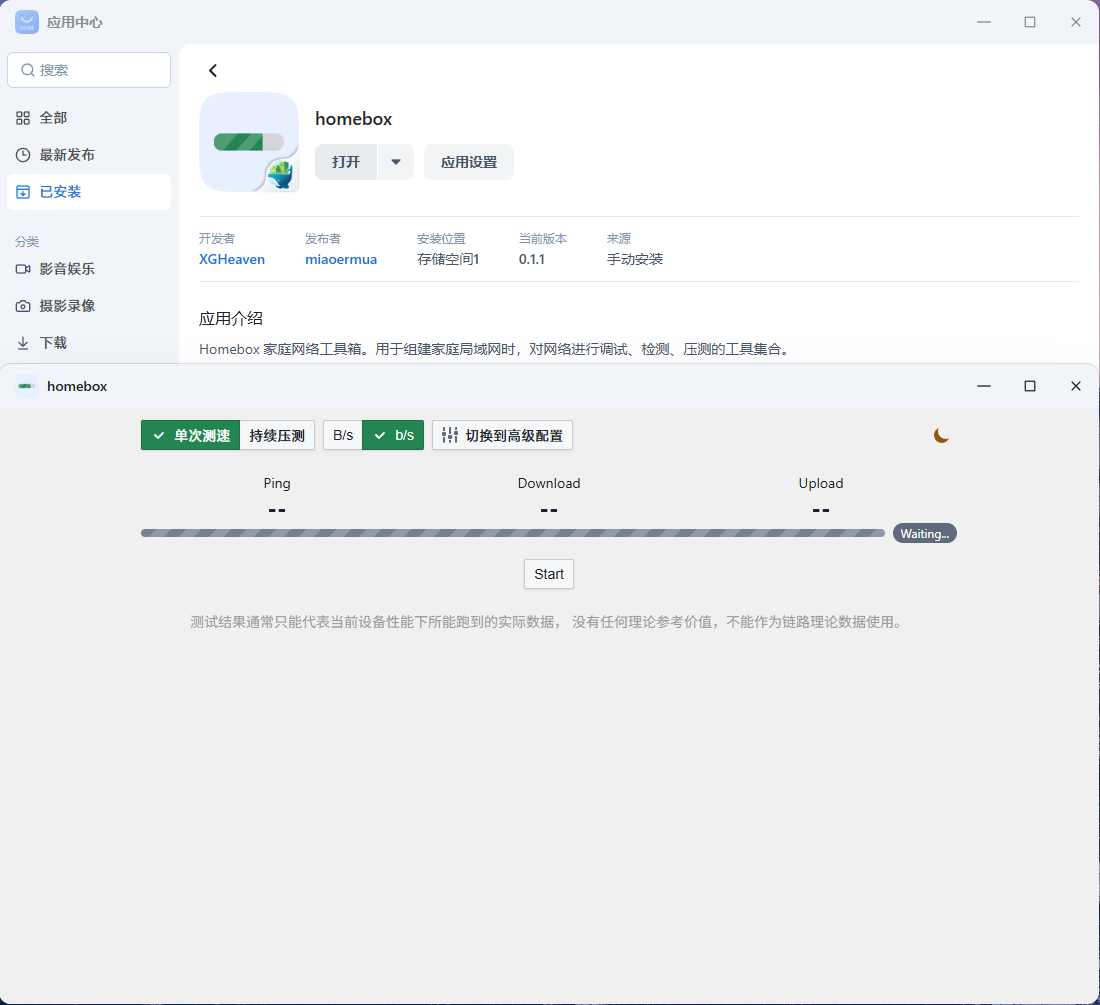Click the sliders icon for advanced config

450,436
